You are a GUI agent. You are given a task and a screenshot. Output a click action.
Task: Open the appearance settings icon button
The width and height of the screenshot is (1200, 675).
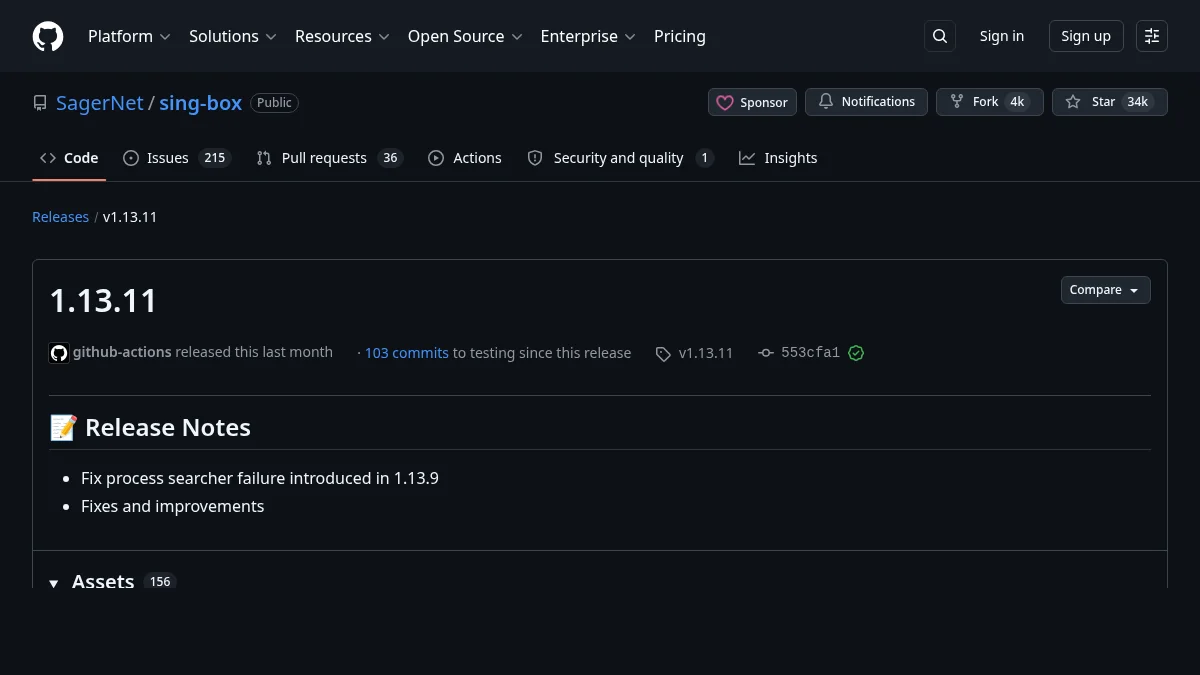pos(1152,36)
